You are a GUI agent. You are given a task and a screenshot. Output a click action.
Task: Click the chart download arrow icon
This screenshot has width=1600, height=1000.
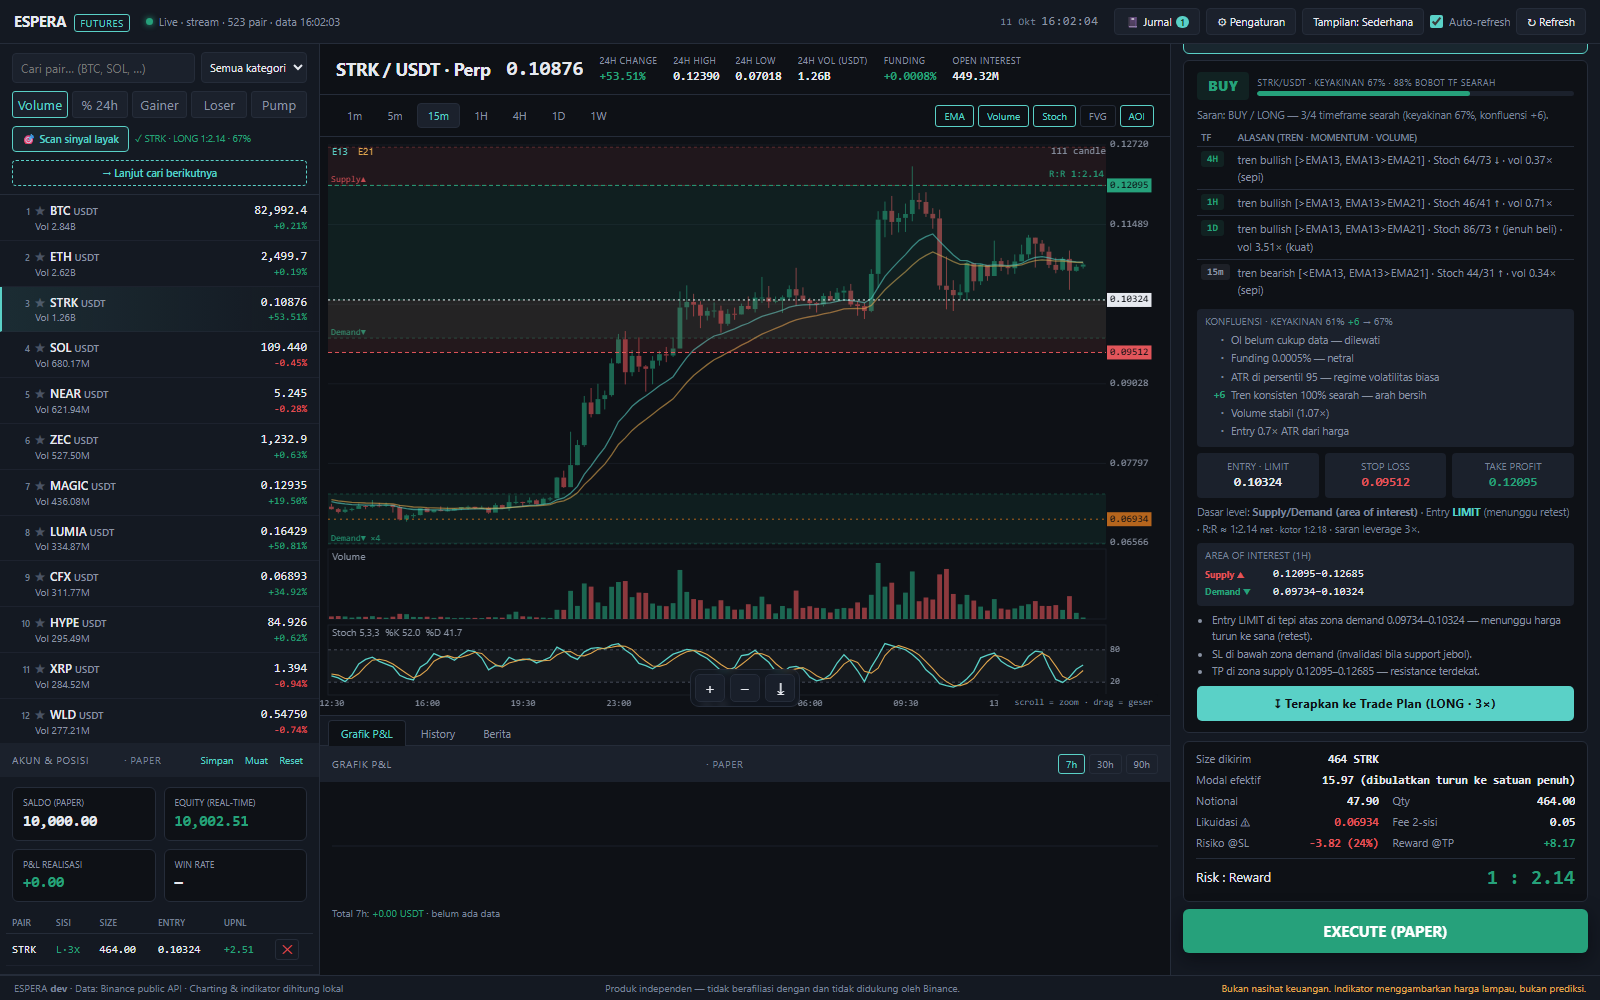click(781, 689)
